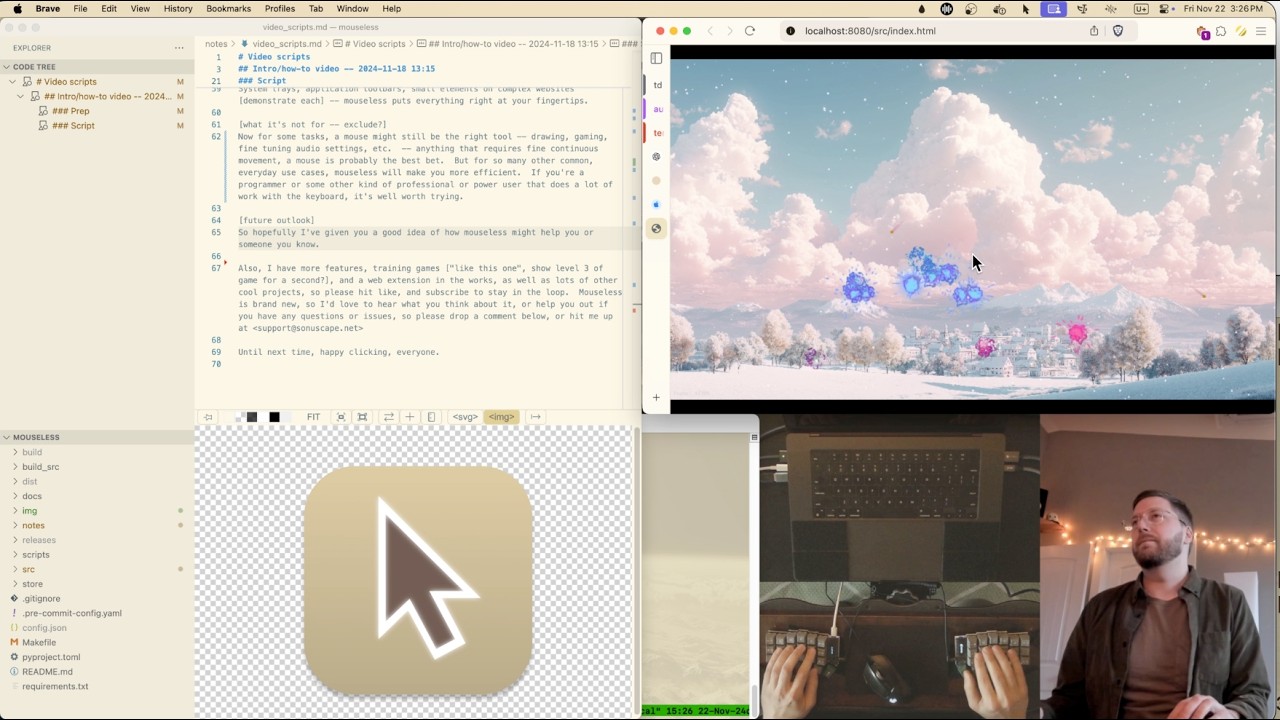The height and width of the screenshot is (720, 1280).
Task: Open the Apple menu
Action: click(17, 9)
